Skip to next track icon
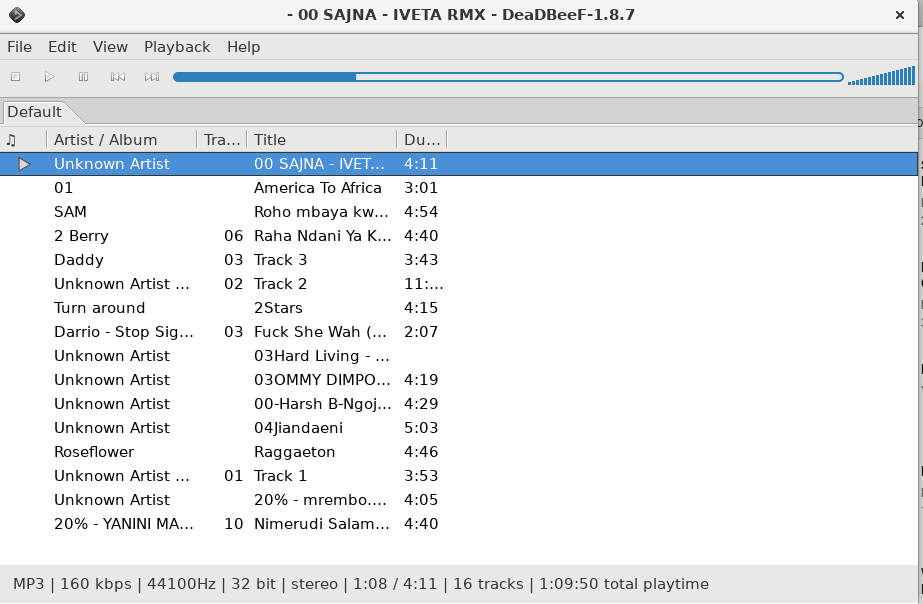 [x=151, y=76]
